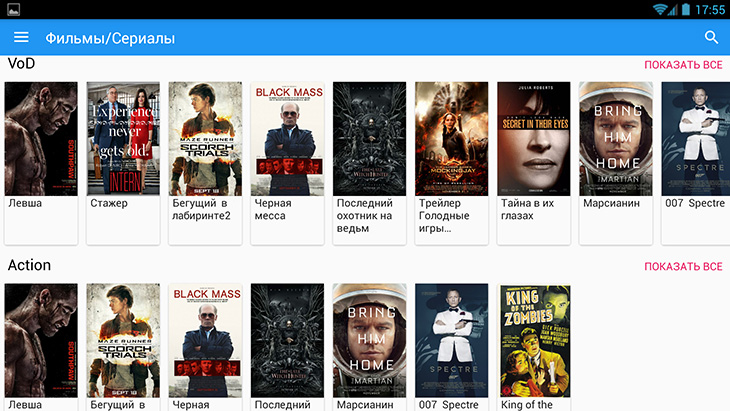Open Бегущий в лабиринте2 poster in VoD row
Screen dimensions: 730x411
[x=205, y=139]
